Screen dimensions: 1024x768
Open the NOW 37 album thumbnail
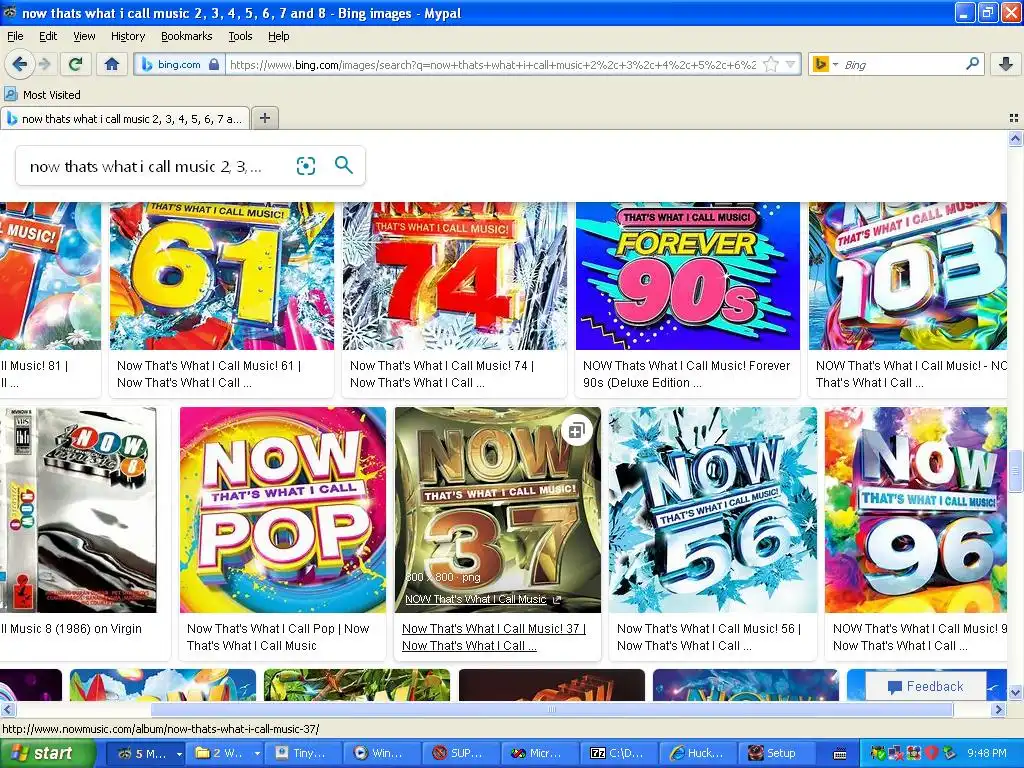[498, 510]
